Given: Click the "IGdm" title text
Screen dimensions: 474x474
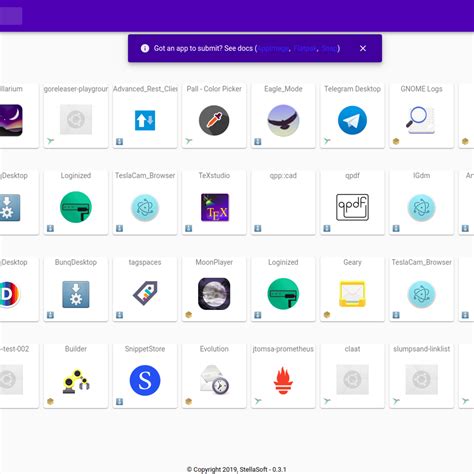Looking at the screenshot, I should pos(421,176).
